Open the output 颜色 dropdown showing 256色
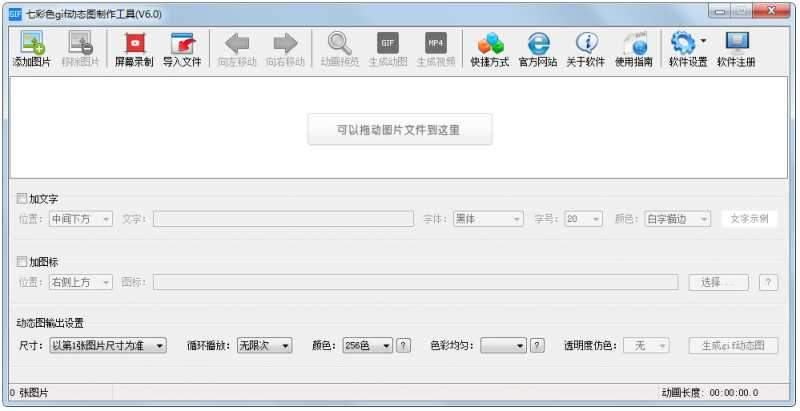The height and width of the screenshot is (411, 800). [367, 346]
